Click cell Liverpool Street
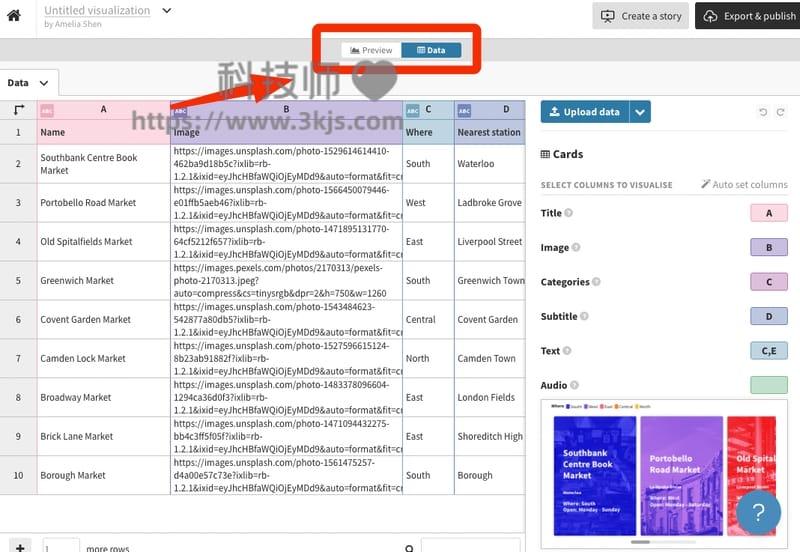Viewport: 800px width, 552px height. [490, 242]
